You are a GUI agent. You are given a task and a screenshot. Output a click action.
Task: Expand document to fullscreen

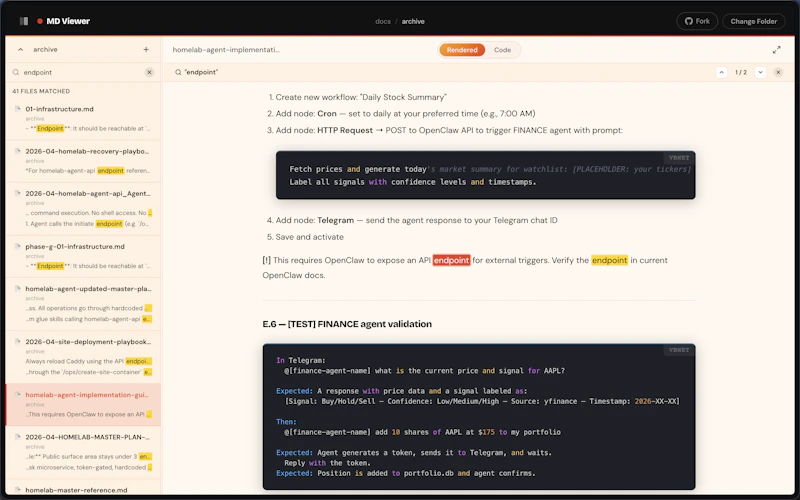pos(776,50)
